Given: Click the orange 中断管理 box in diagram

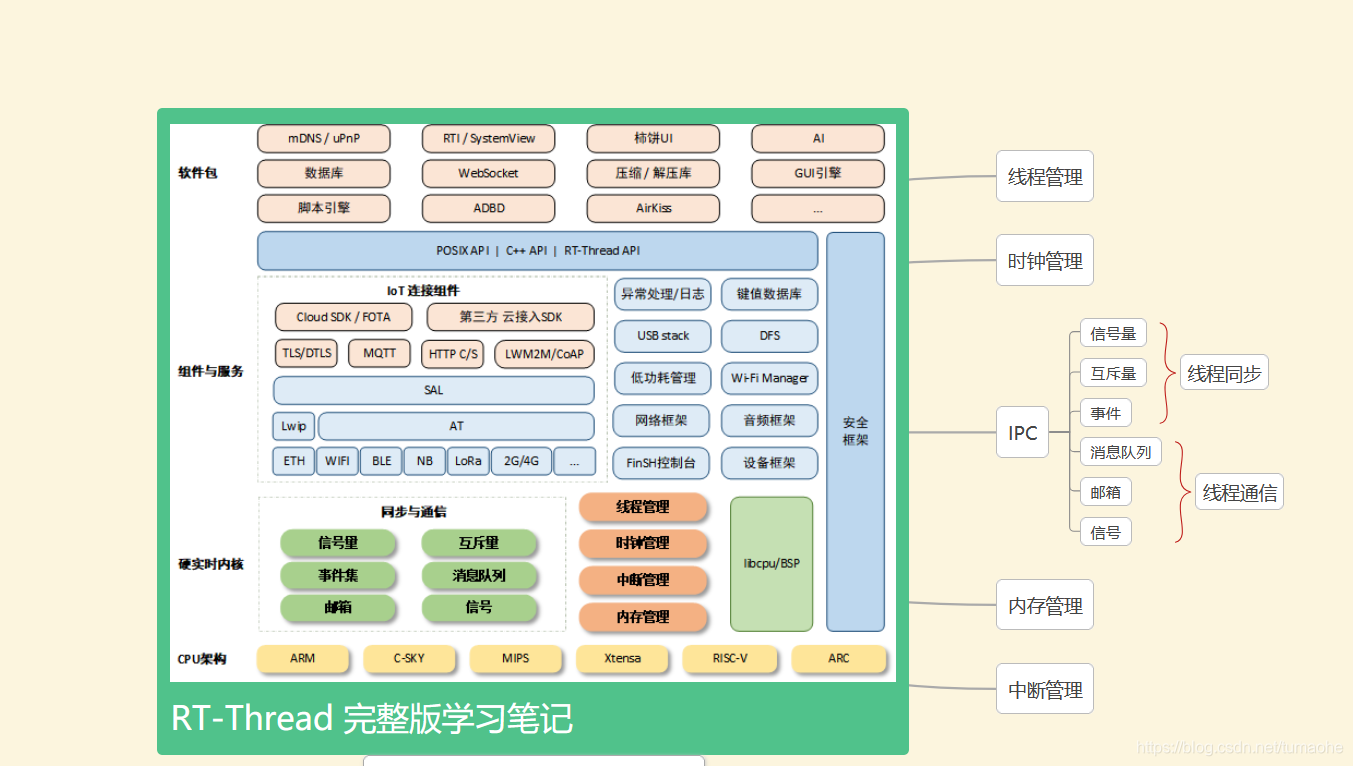Looking at the screenshot, I should click(x=643, y=580).
